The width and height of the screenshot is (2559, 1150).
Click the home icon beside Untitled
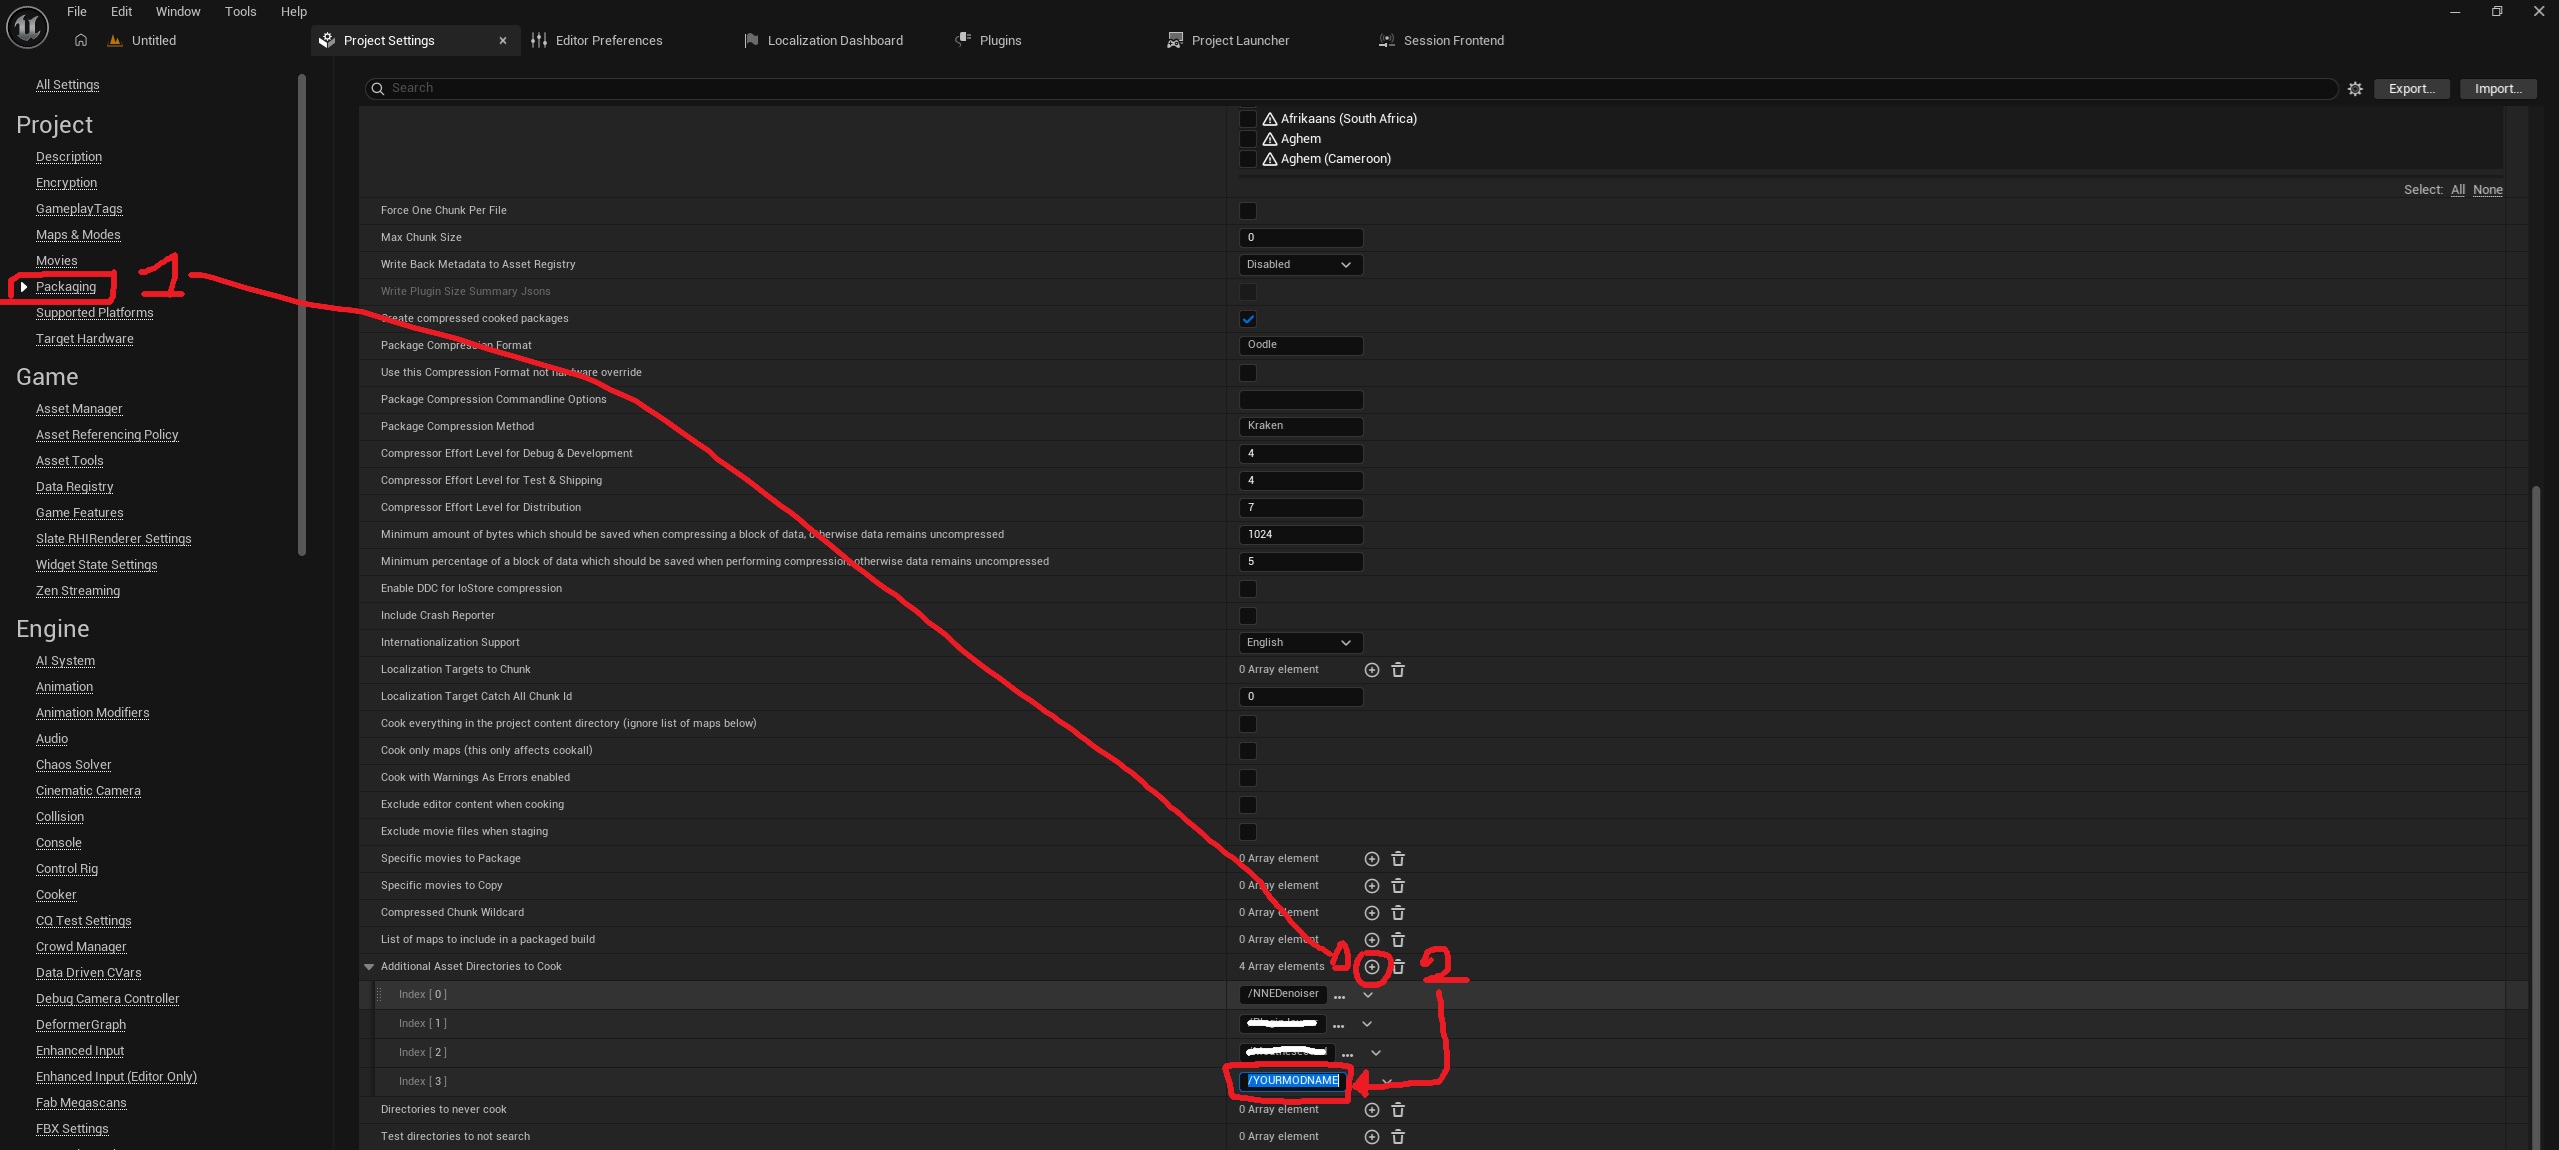[x=81, y=40]
